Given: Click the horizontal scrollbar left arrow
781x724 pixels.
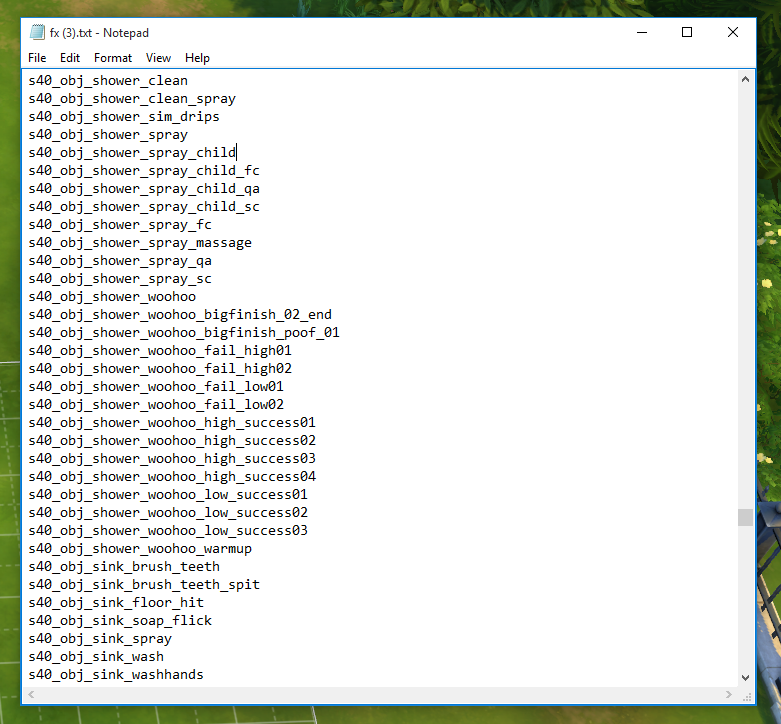Looking at the screenshot, I should click(x=31, y=694).
